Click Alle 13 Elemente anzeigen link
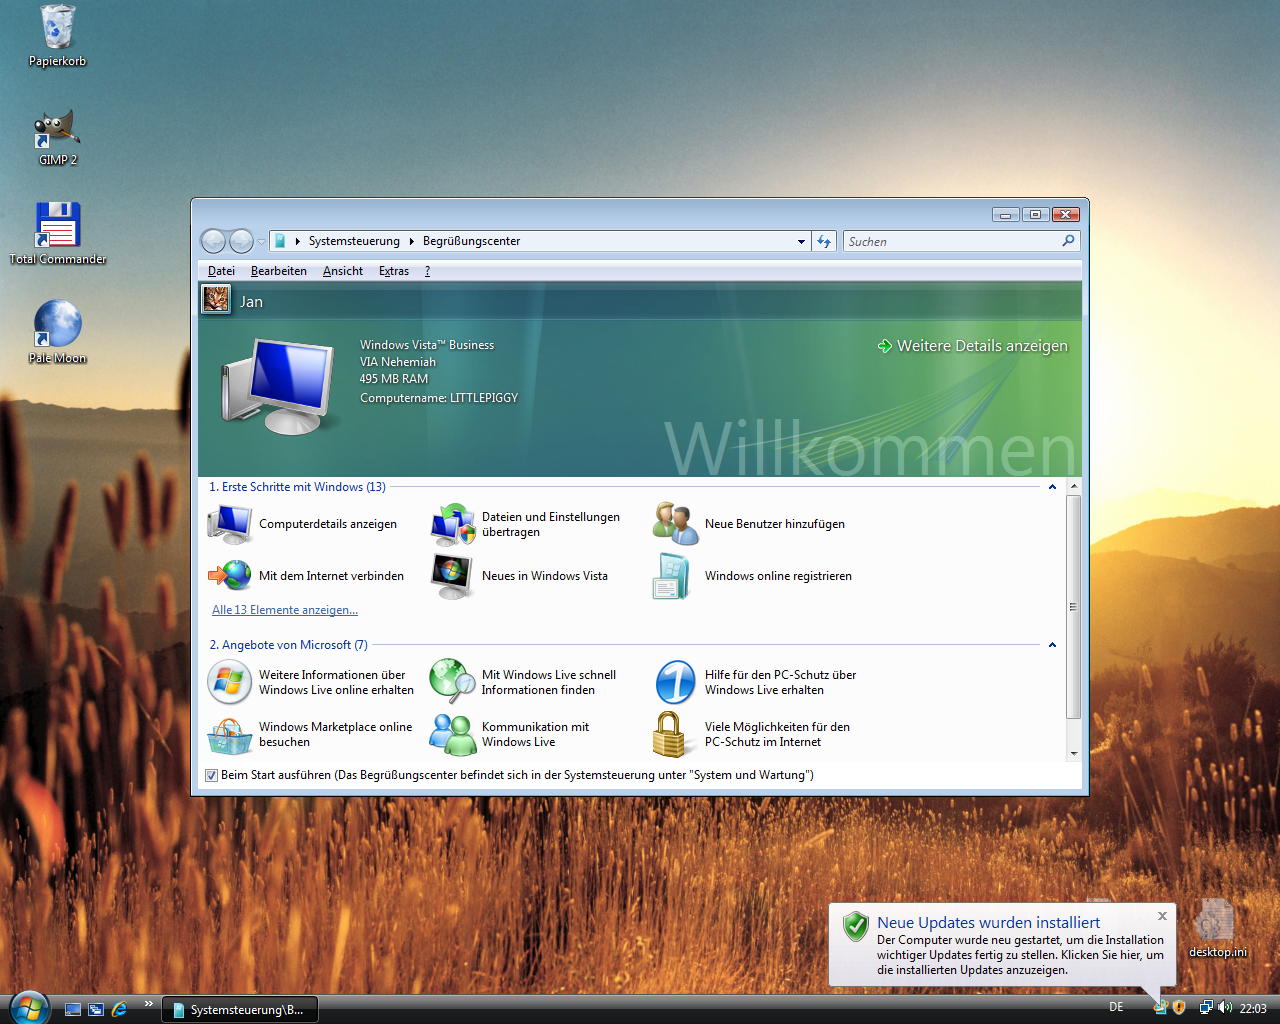This screenshot has width=1280, height=1024. tap(285, 610)
